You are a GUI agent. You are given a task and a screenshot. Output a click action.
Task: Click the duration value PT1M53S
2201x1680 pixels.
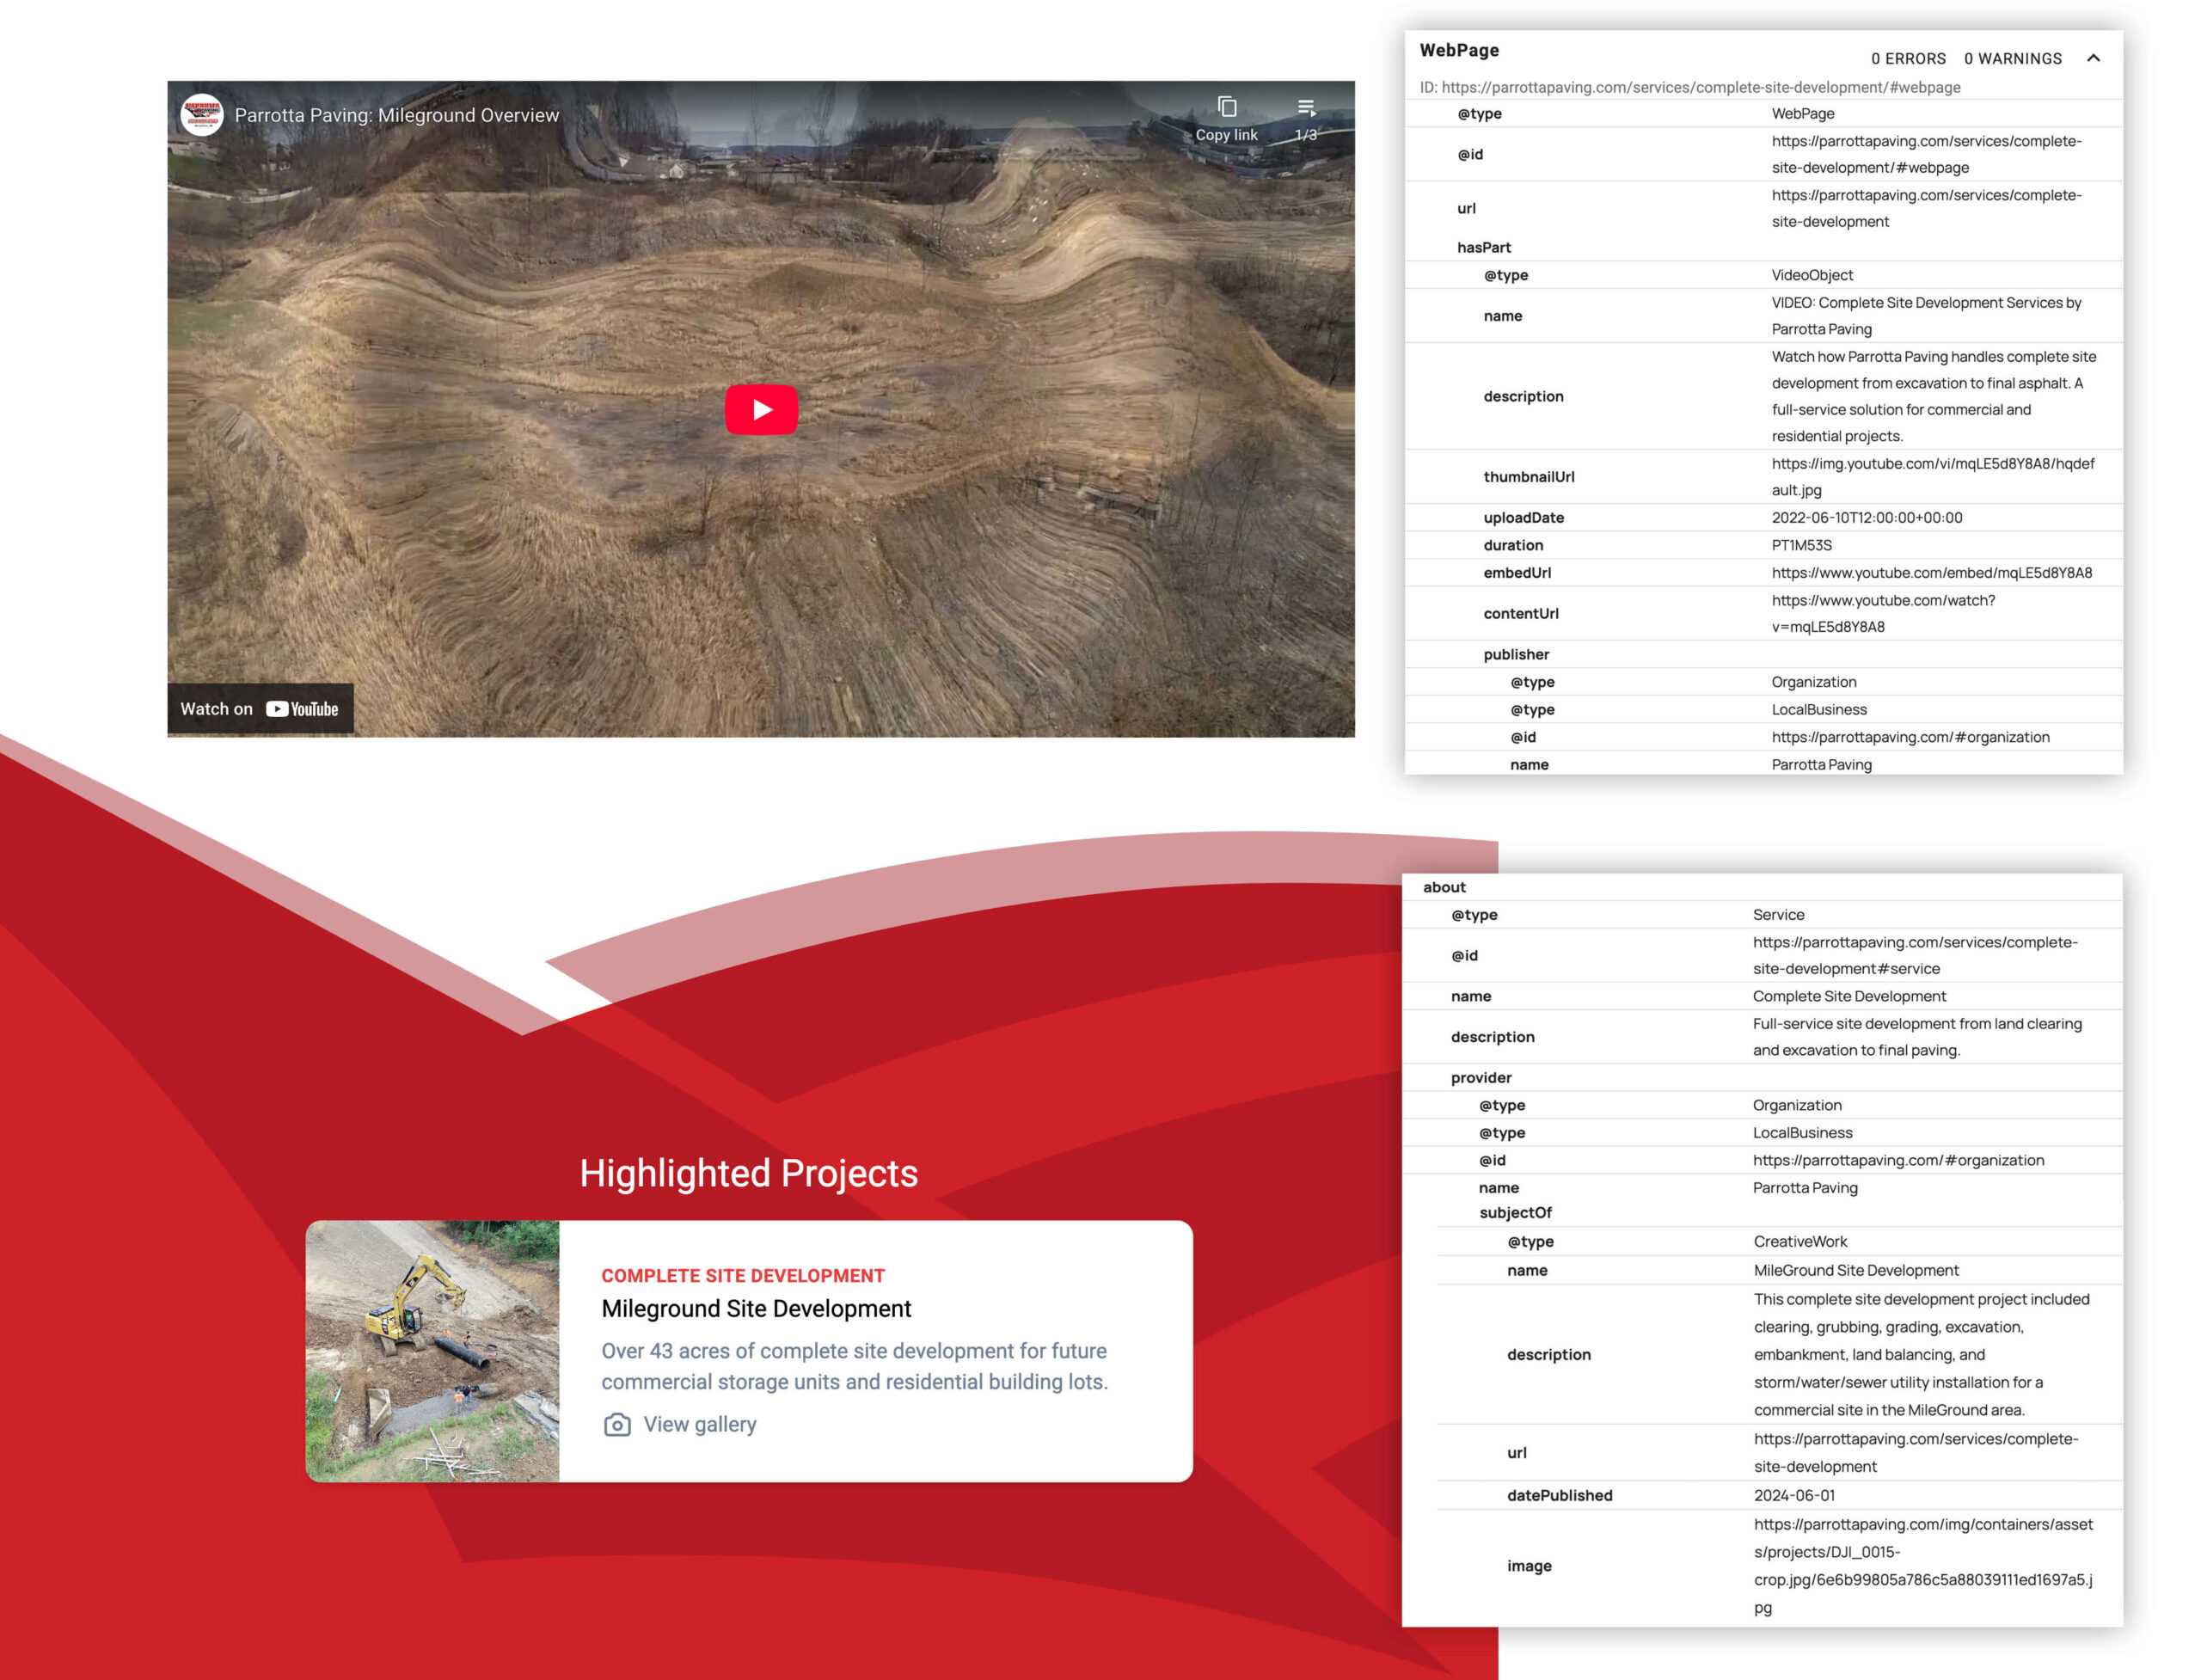pyautogui.click(x=1802, y=545)
